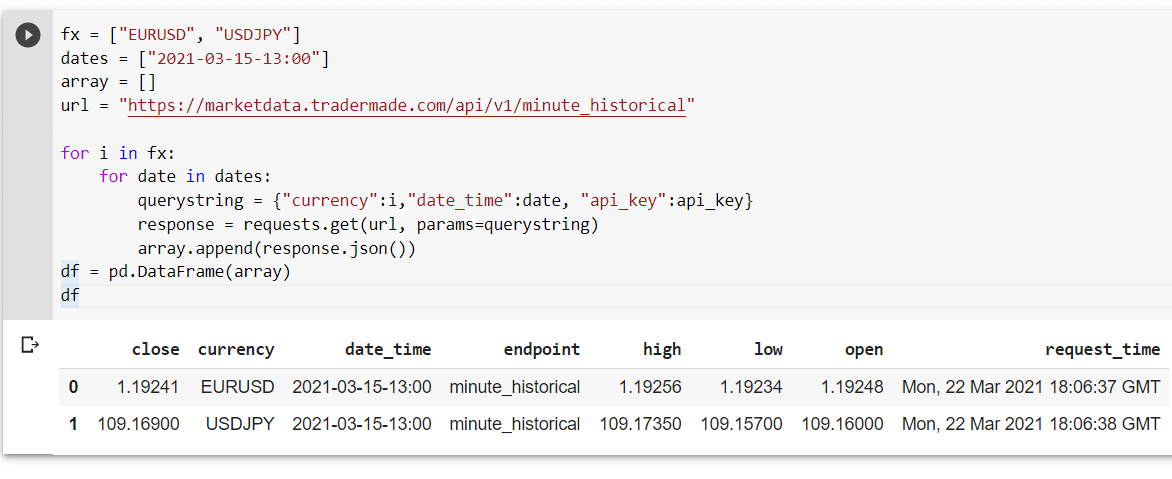1172x479 pixels.
Task: Place cursor on the final 'df' line
Action: click(x=70, y=296)
